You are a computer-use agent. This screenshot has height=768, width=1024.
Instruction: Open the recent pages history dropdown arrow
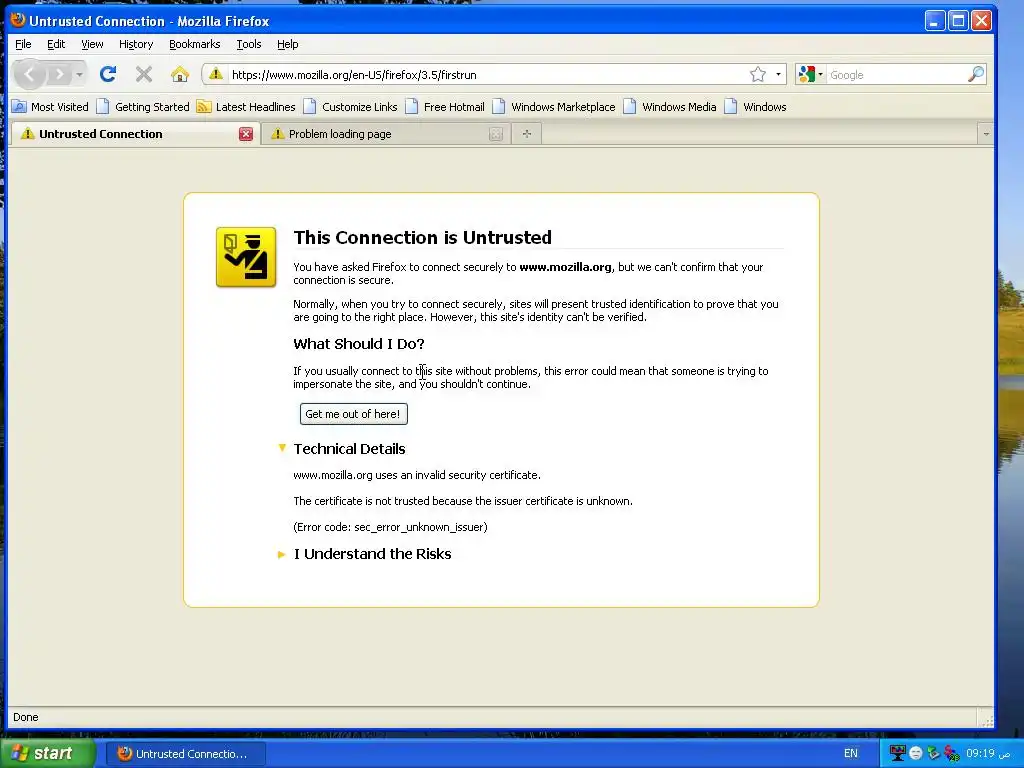click(79, 74)
